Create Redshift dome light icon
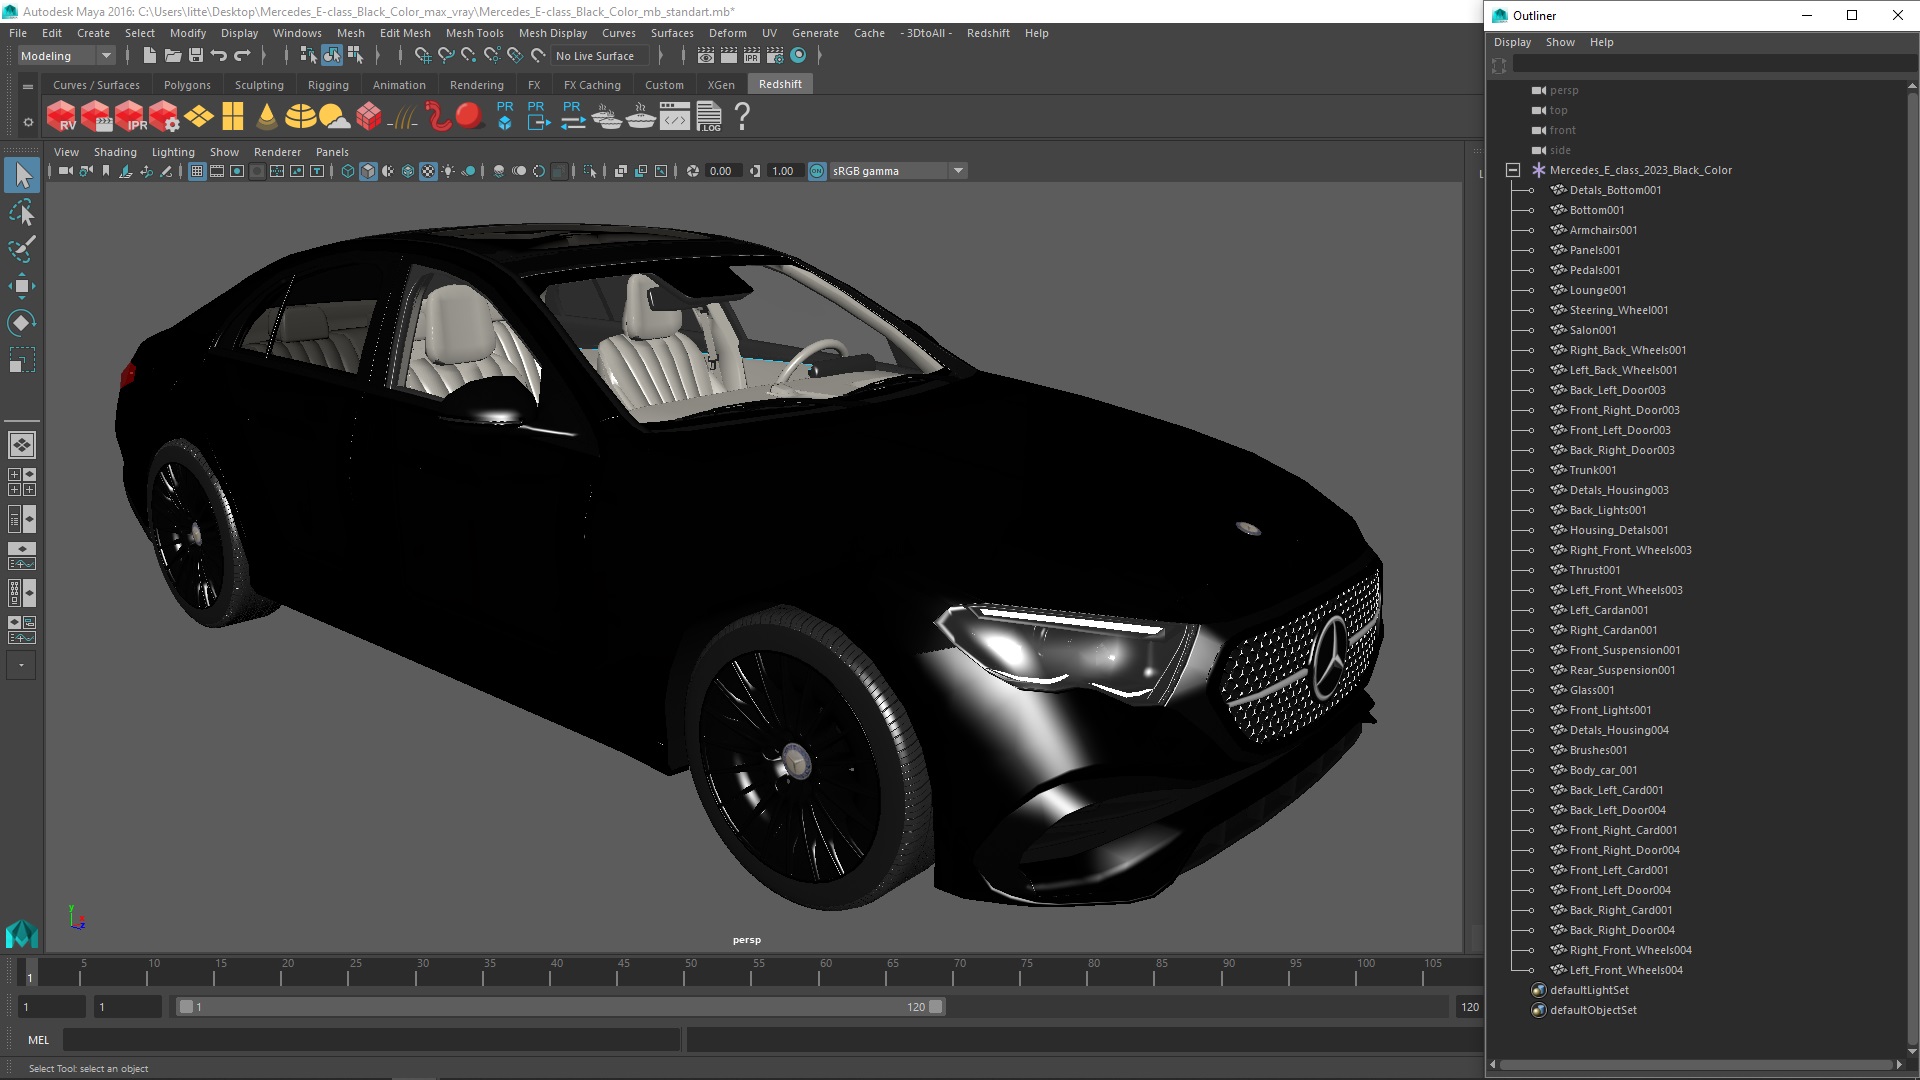1920x1080 pixels. (300, 117)
